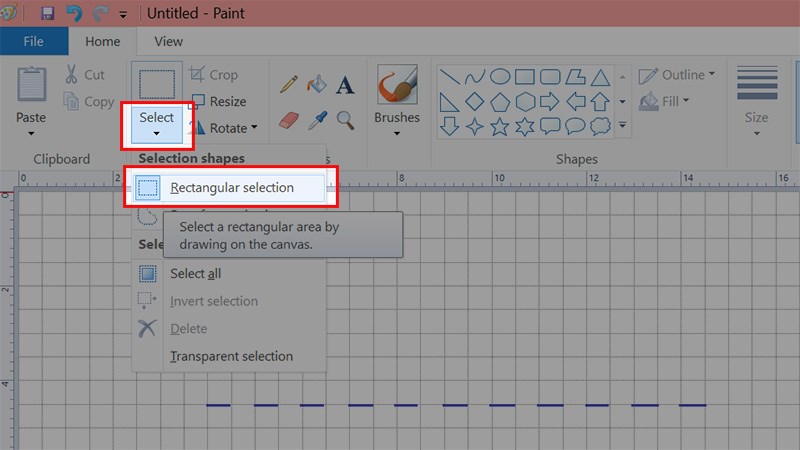
Task: Select the Six-point star shape
Action: [524, 127]
